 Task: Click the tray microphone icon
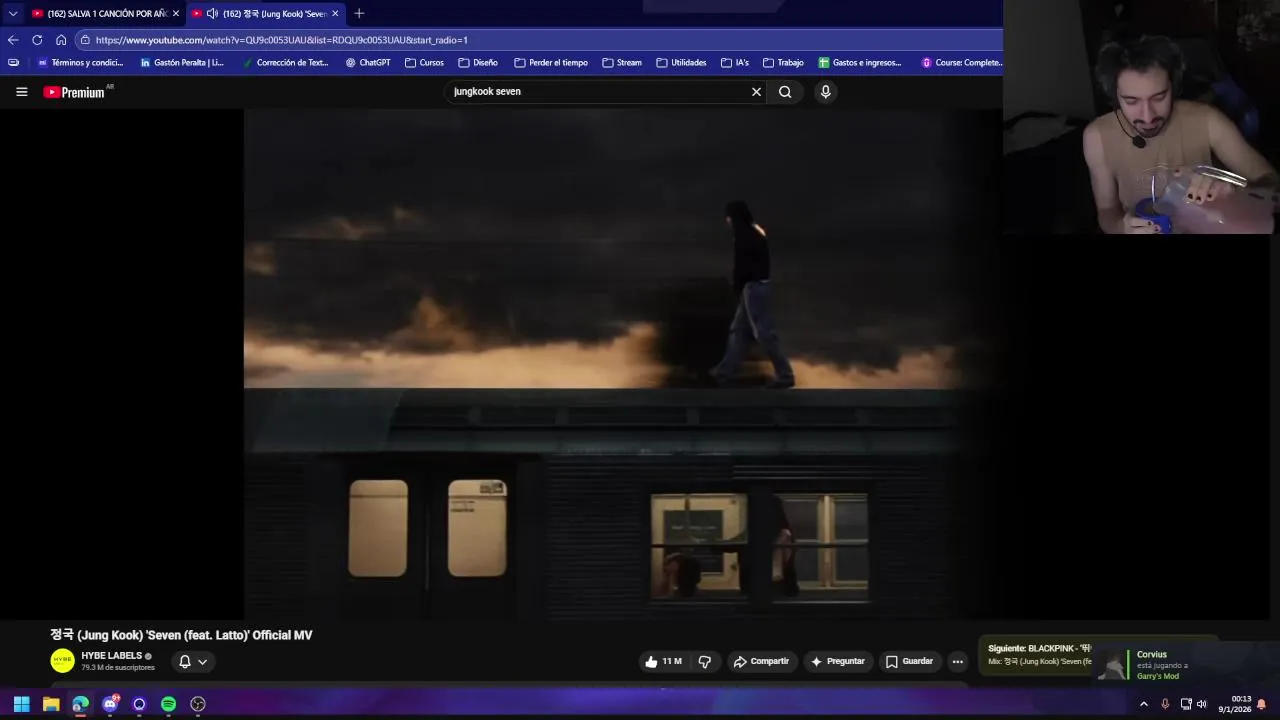click(1165, 704)
